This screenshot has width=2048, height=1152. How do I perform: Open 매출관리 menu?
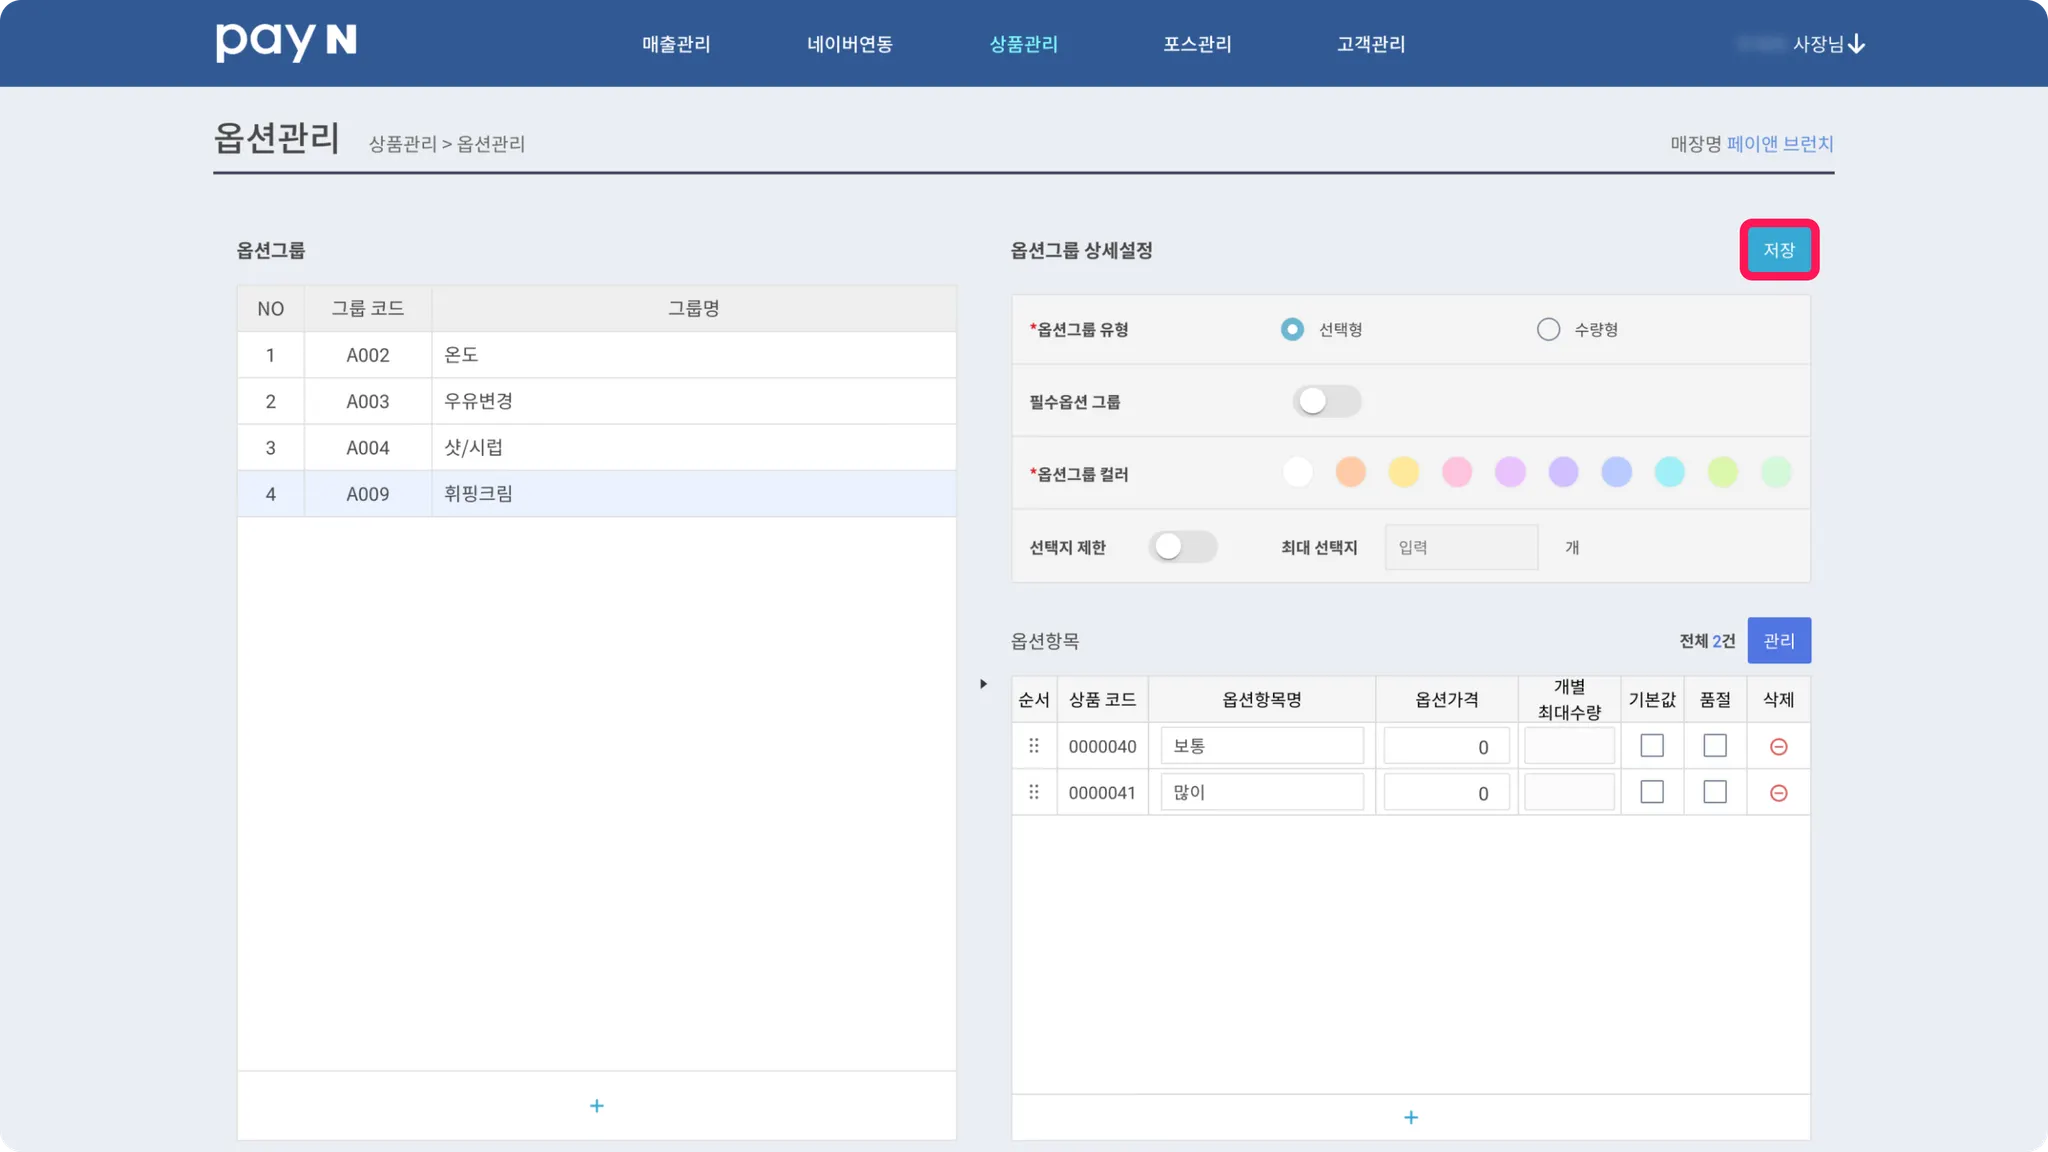pos(676,44)
